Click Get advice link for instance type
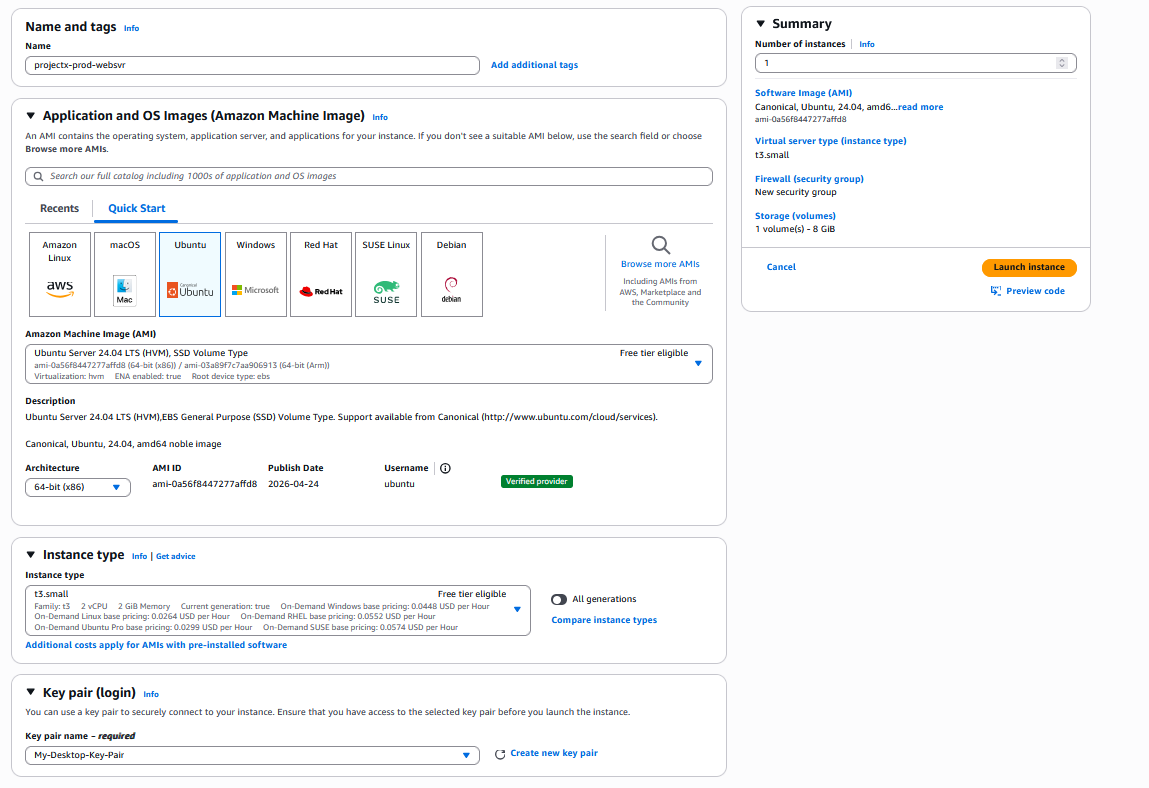The height and width of the screenshot is (788, 1149). tap(176, 556)
